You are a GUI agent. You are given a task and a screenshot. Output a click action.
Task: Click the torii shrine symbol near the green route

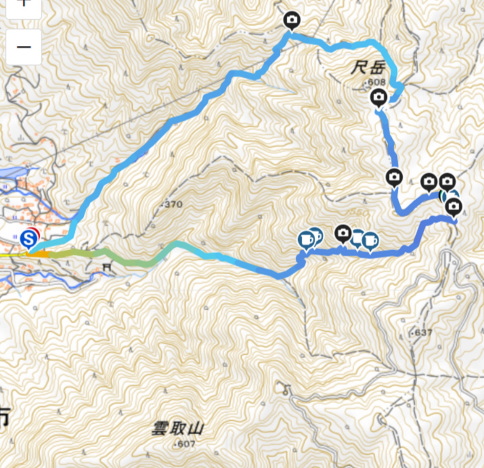(107, 267)
